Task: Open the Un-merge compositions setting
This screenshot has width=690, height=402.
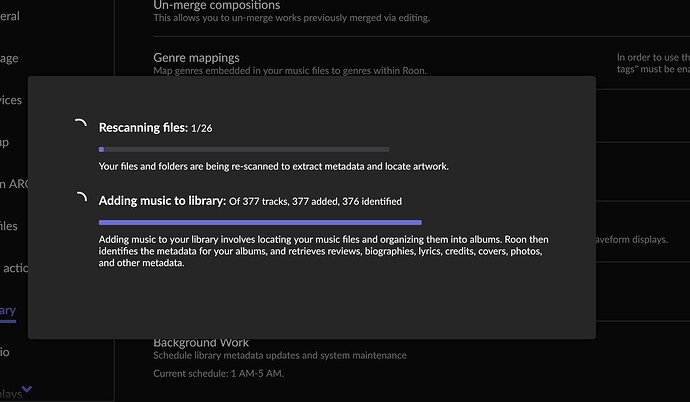Action: 215,5
